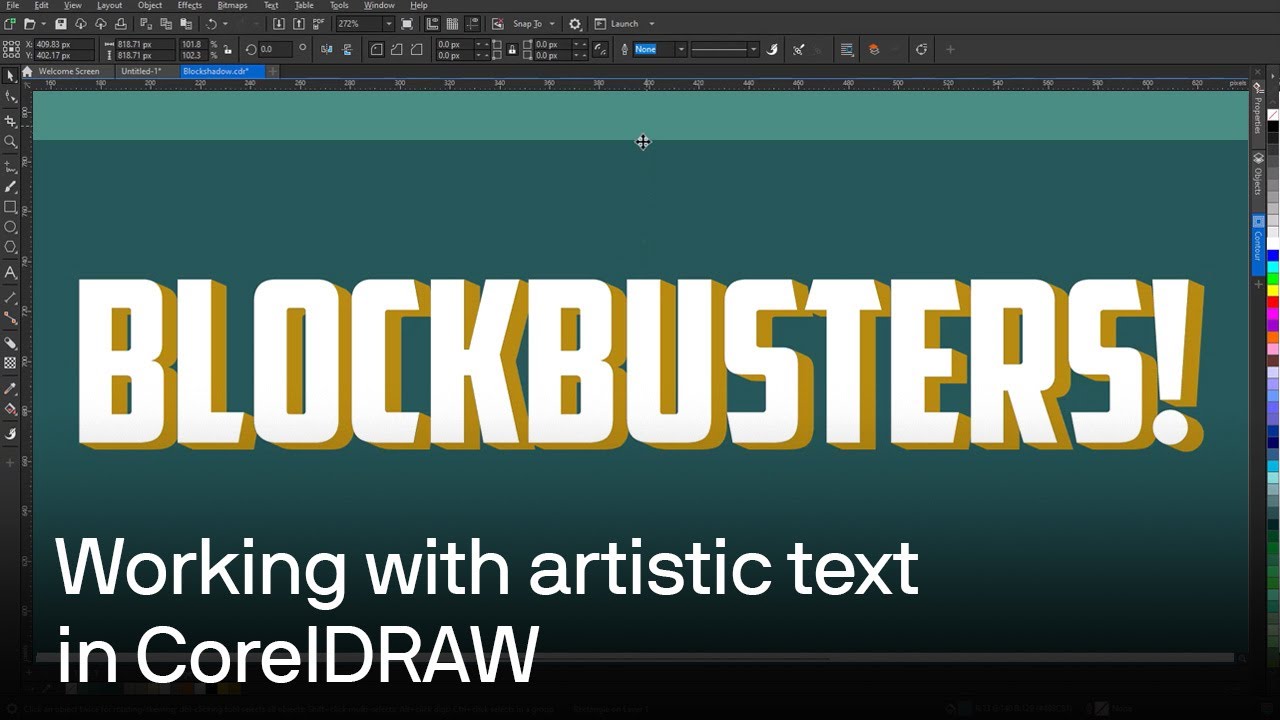This screenshot has height=720, width=1280.
Task: Click Mirror horizontally icon
Action: click(327, 49)
